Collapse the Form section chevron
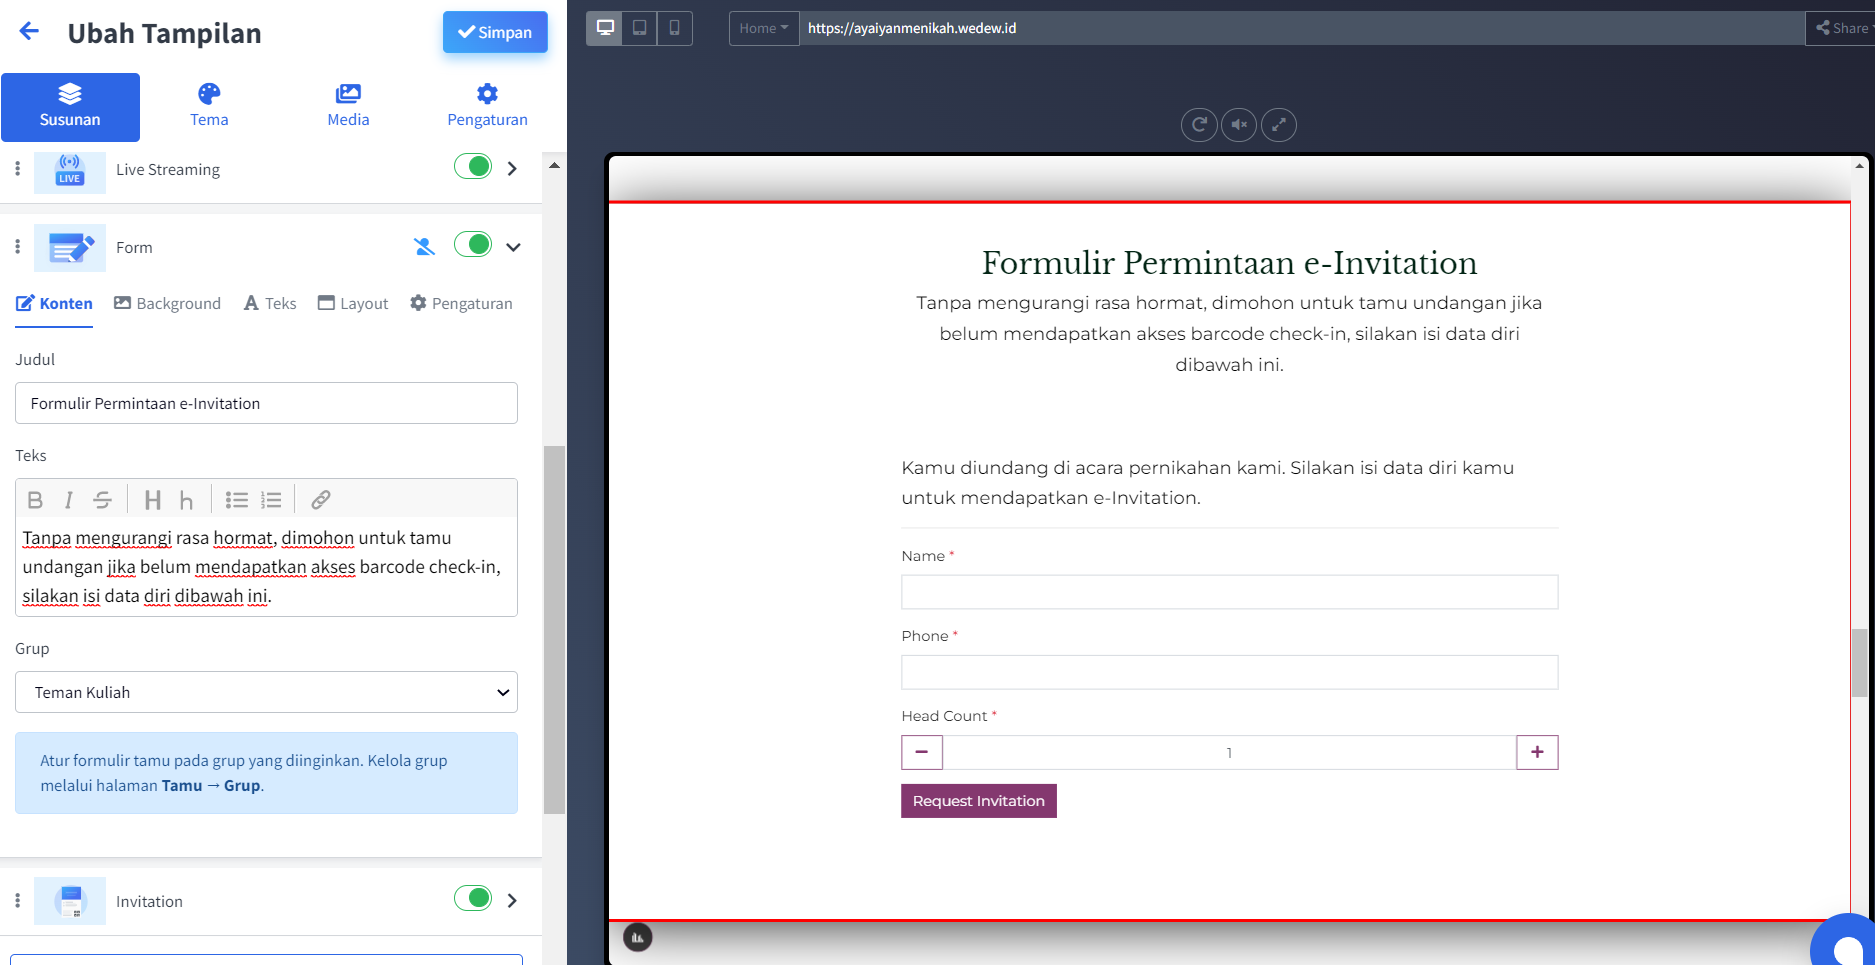Viewport: 1875px width, 965px height. pyautogui.click(x=513, y=247)
